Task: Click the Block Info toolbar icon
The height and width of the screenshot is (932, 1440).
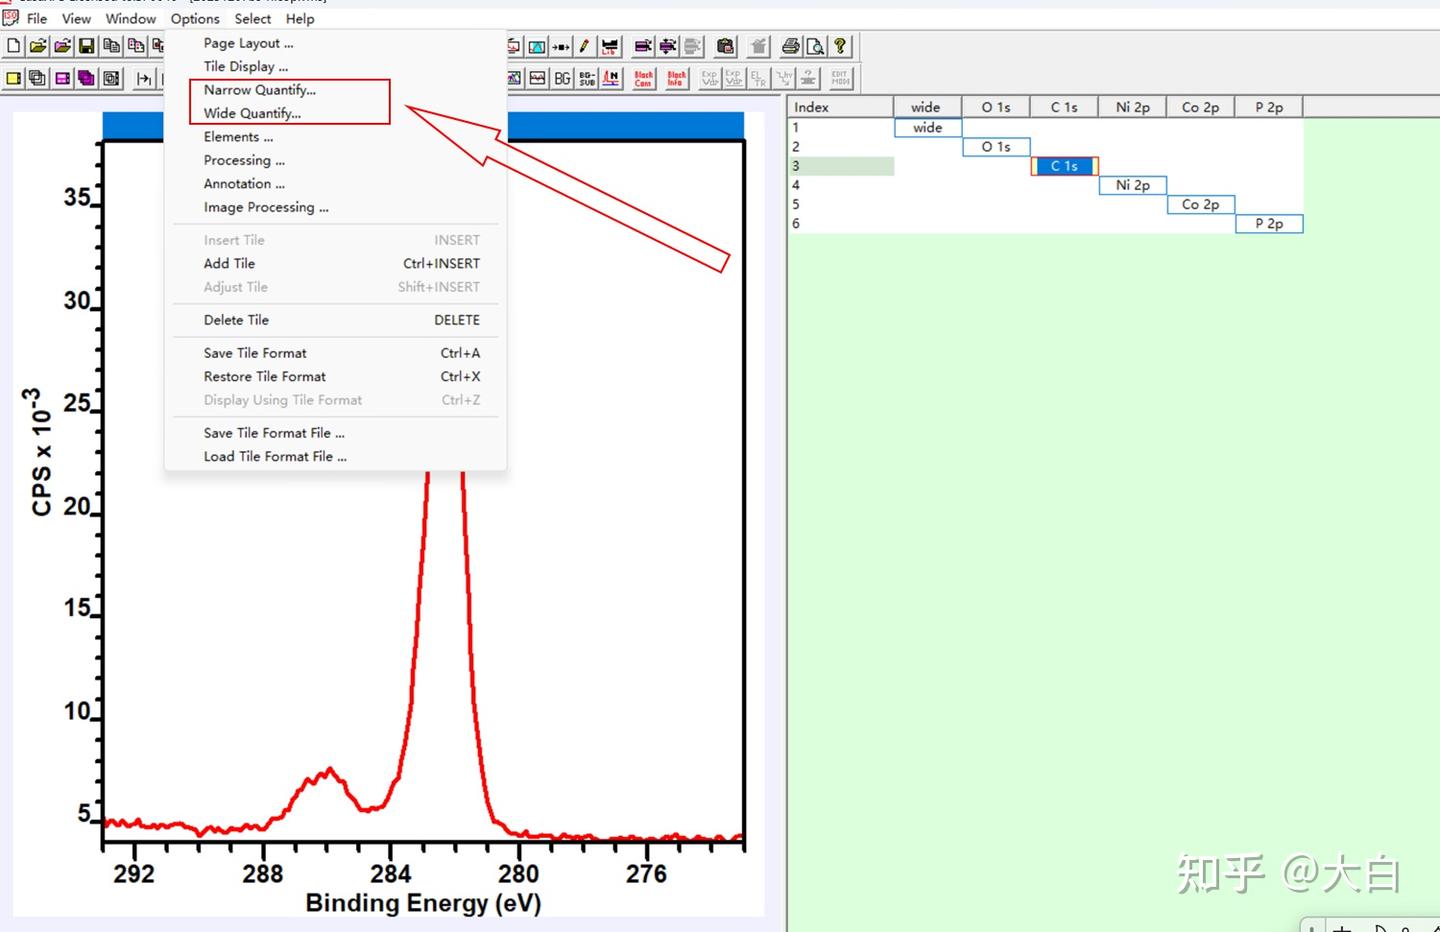Action: click(677, 78)
